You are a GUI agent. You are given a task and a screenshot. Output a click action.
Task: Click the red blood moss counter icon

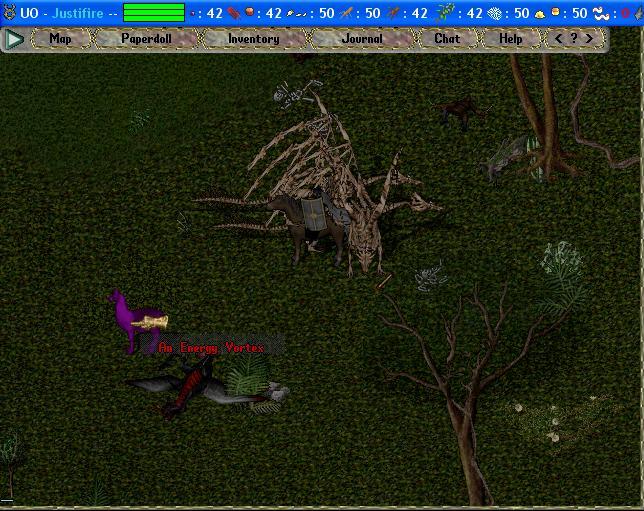(x=233, y=13)
